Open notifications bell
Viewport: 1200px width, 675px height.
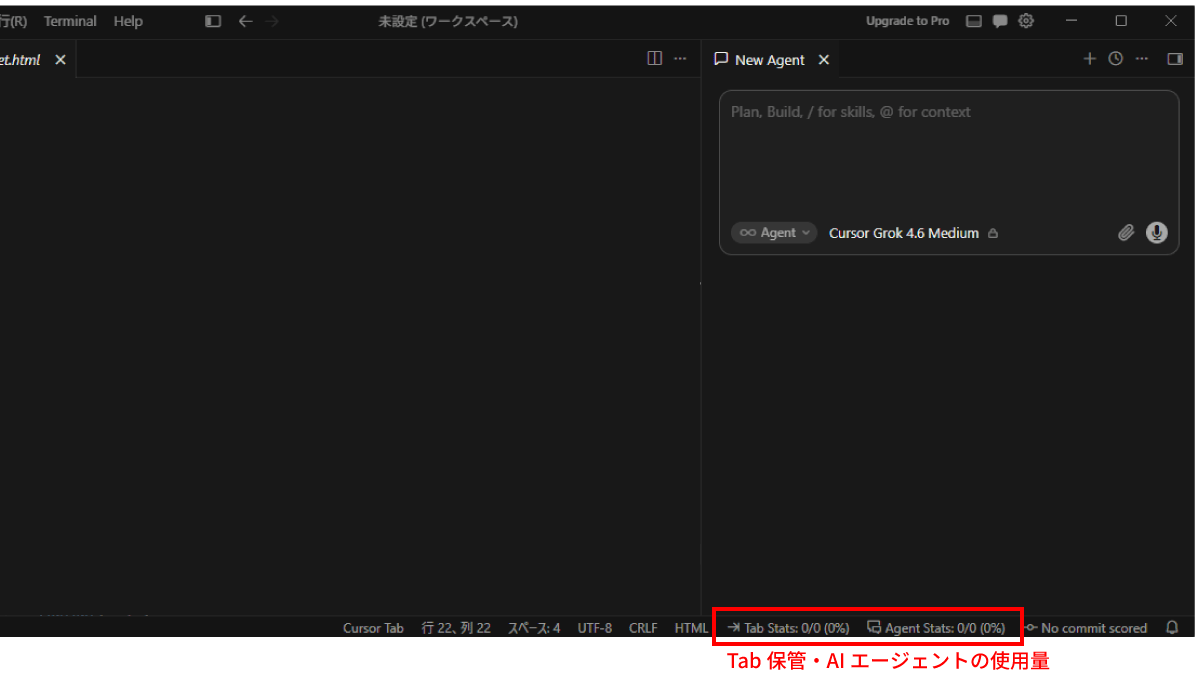[1173, 628]
